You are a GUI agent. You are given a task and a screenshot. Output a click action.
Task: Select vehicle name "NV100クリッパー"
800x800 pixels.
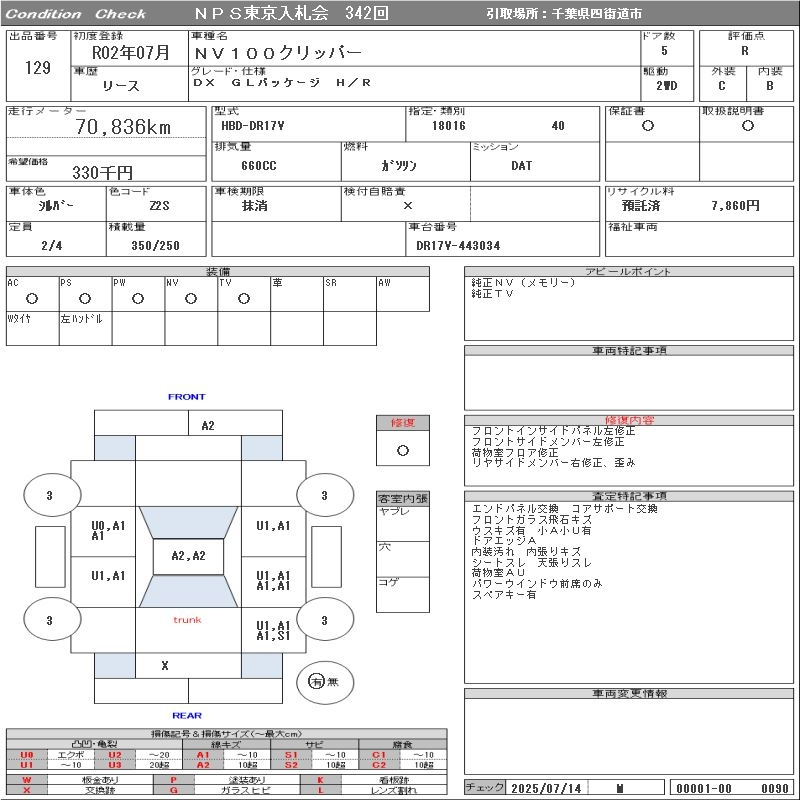[x=278, y=53]
